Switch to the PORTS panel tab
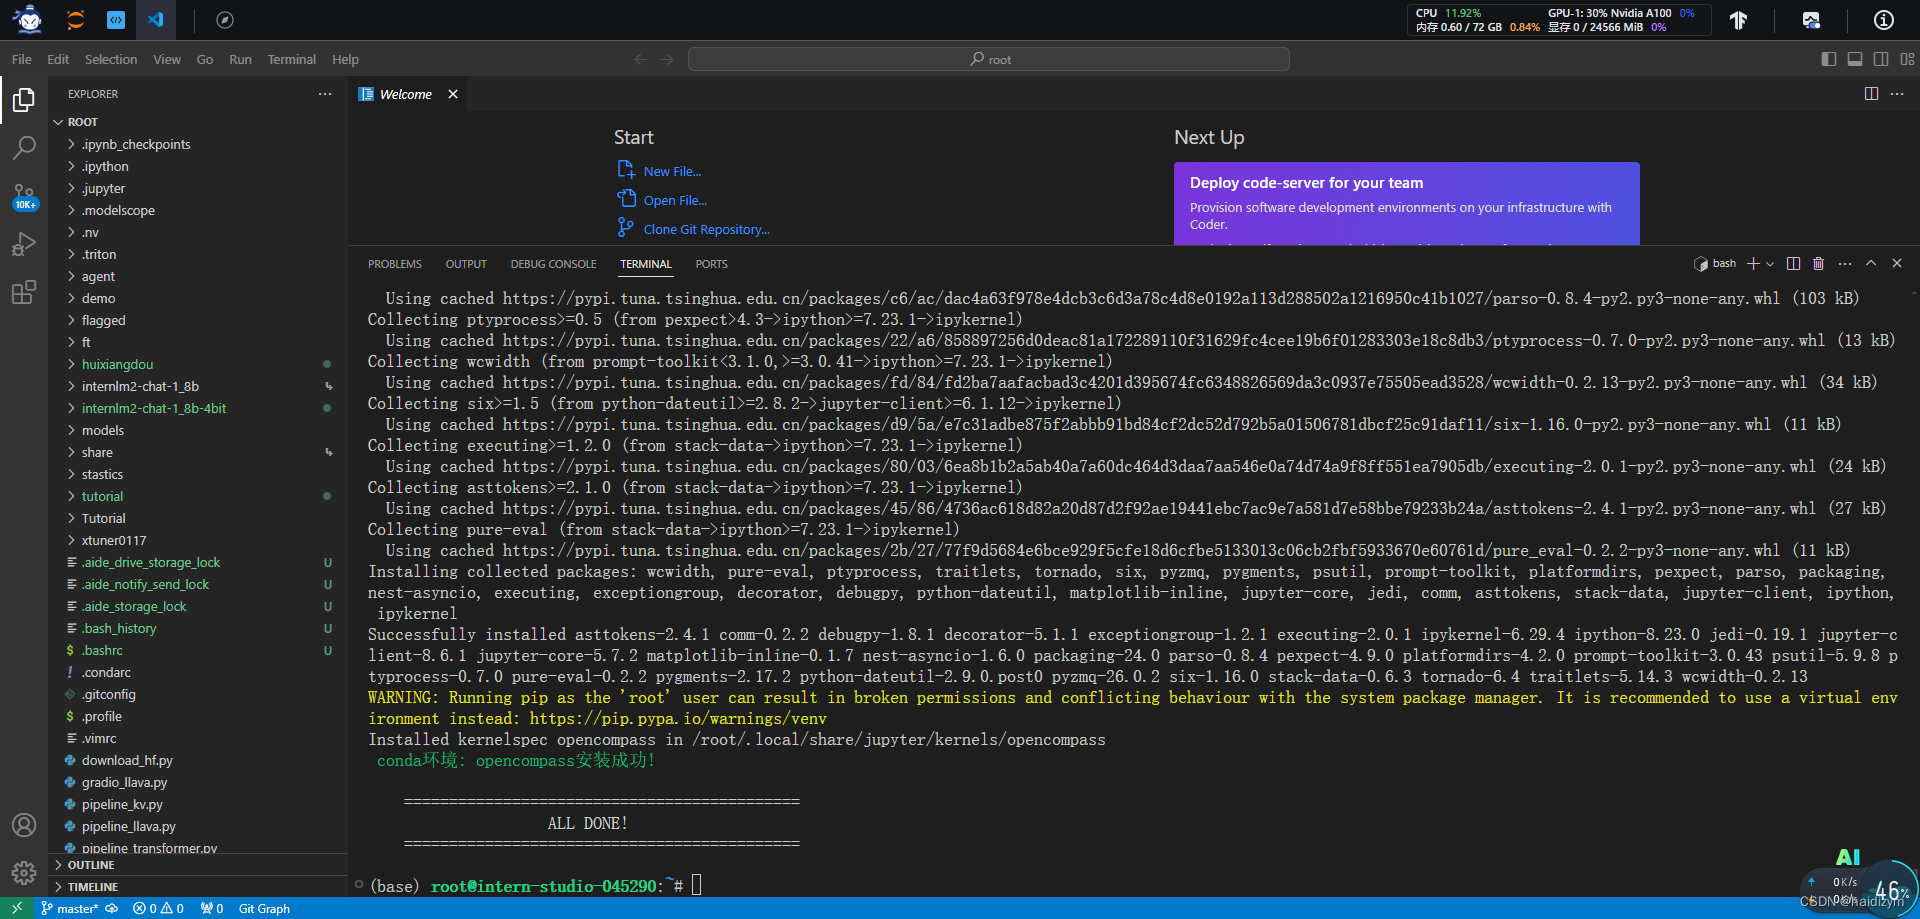This screenshot has width=1920, height=919. pos(711,264)
